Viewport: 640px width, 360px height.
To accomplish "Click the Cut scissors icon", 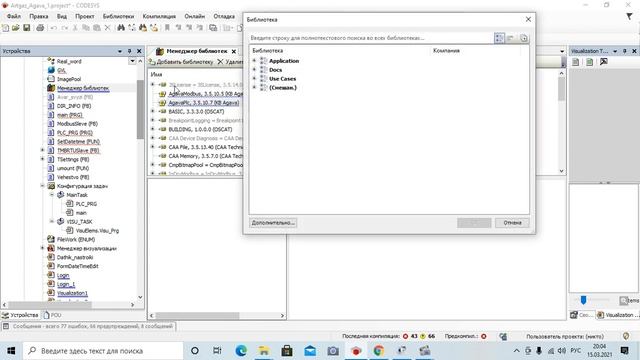I will click(x=75, y=28).
